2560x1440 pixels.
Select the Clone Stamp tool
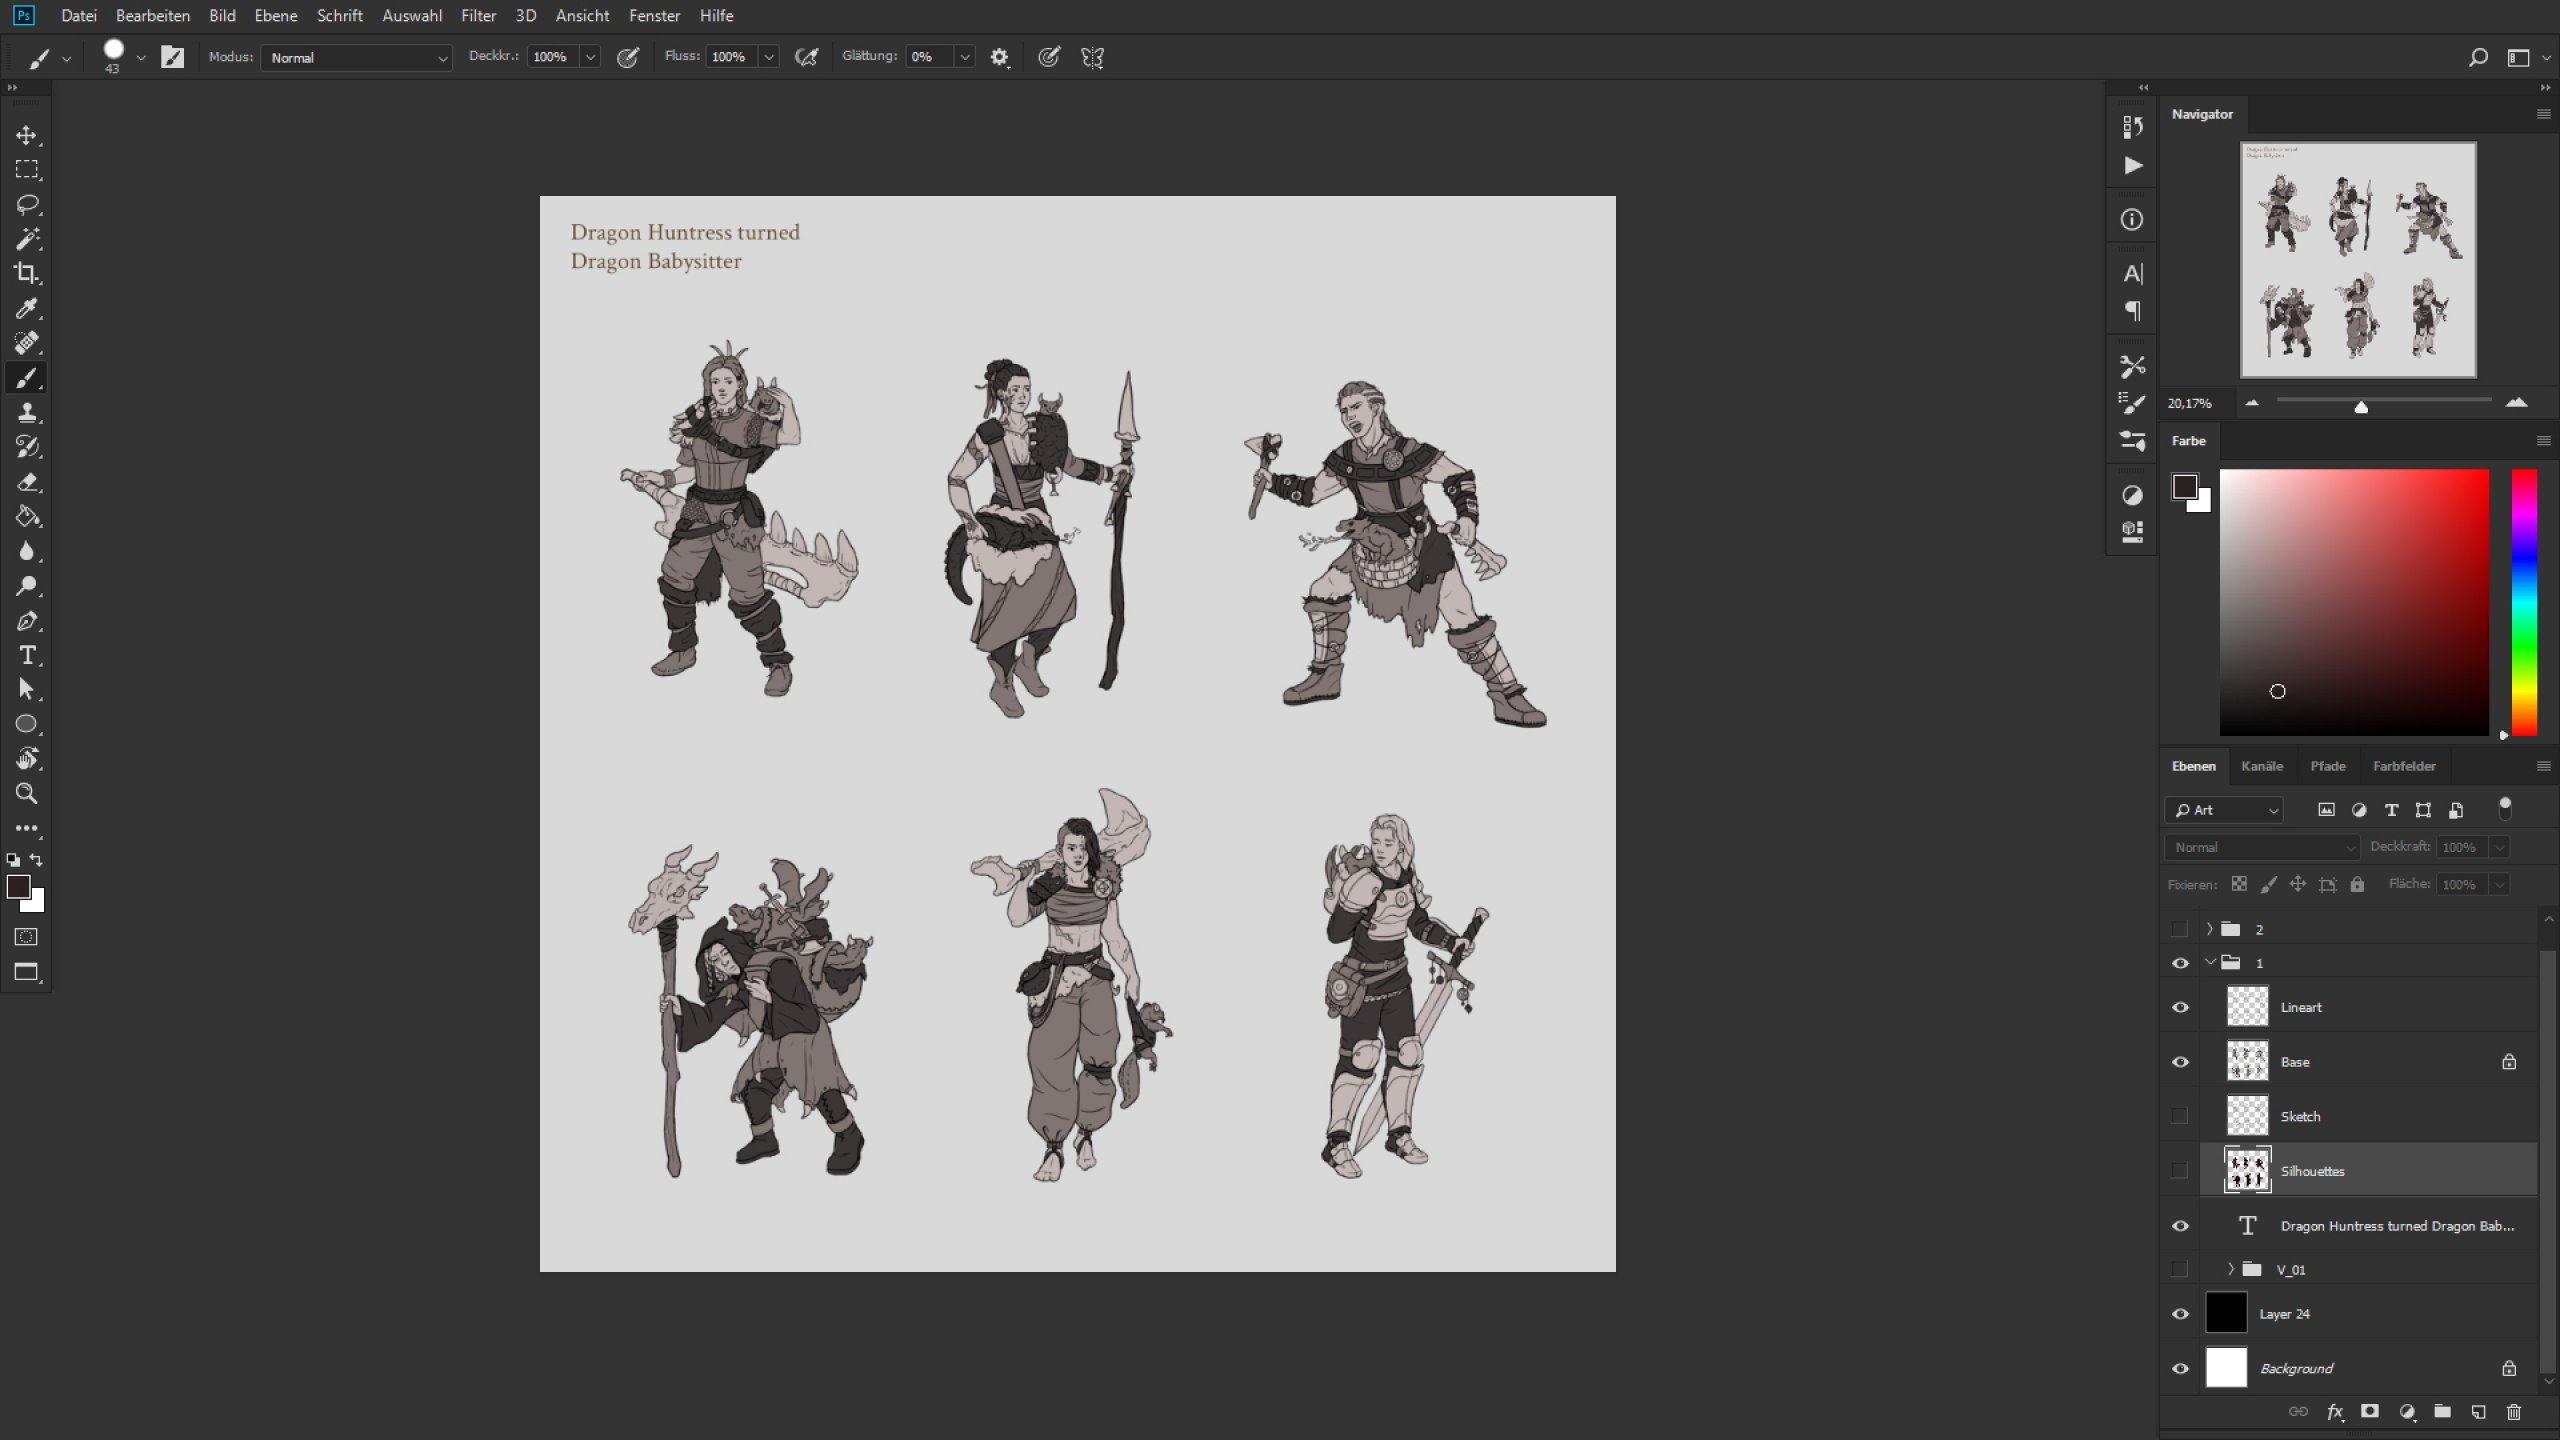click(27, 412)
